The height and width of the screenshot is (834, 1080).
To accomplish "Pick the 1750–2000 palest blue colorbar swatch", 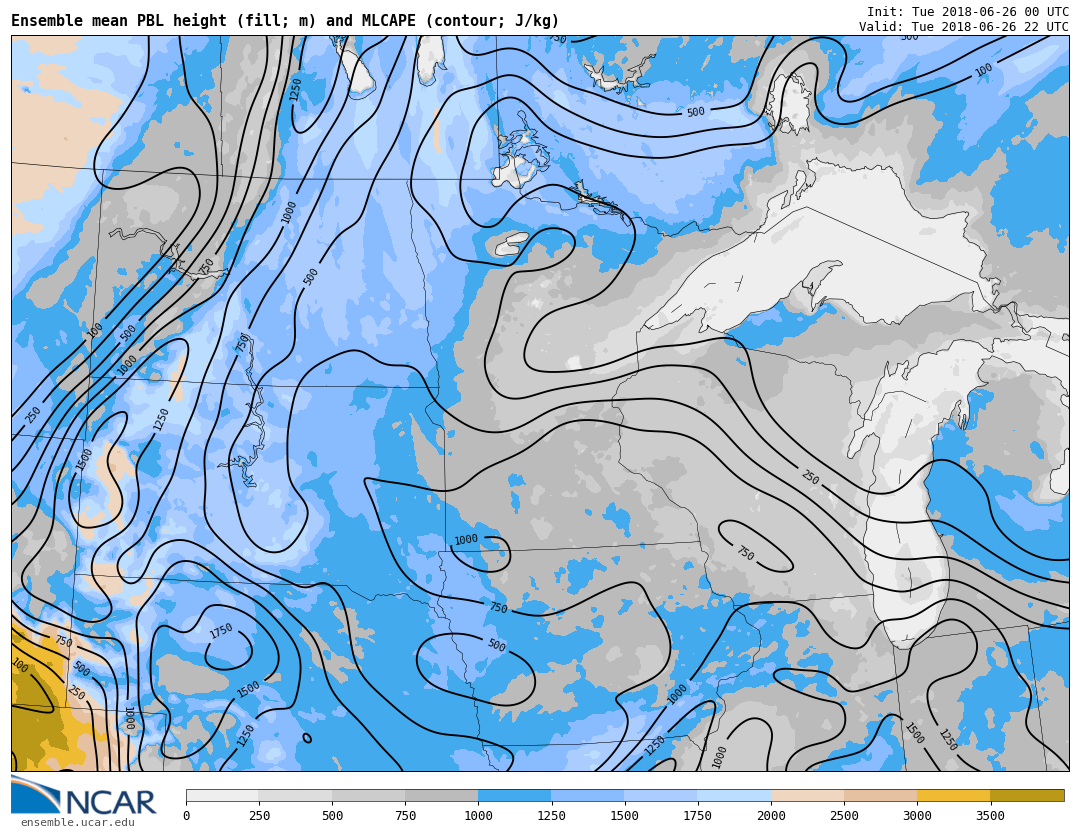I will [734, 796].
